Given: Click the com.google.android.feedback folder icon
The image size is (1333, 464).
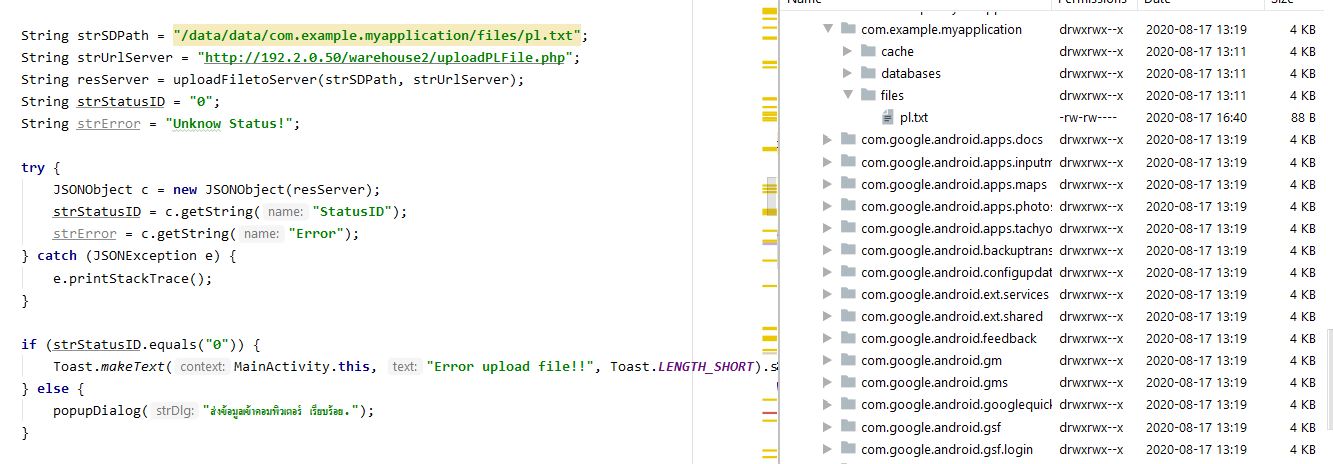Looking at the screenshot, I should tap(849, 338).
